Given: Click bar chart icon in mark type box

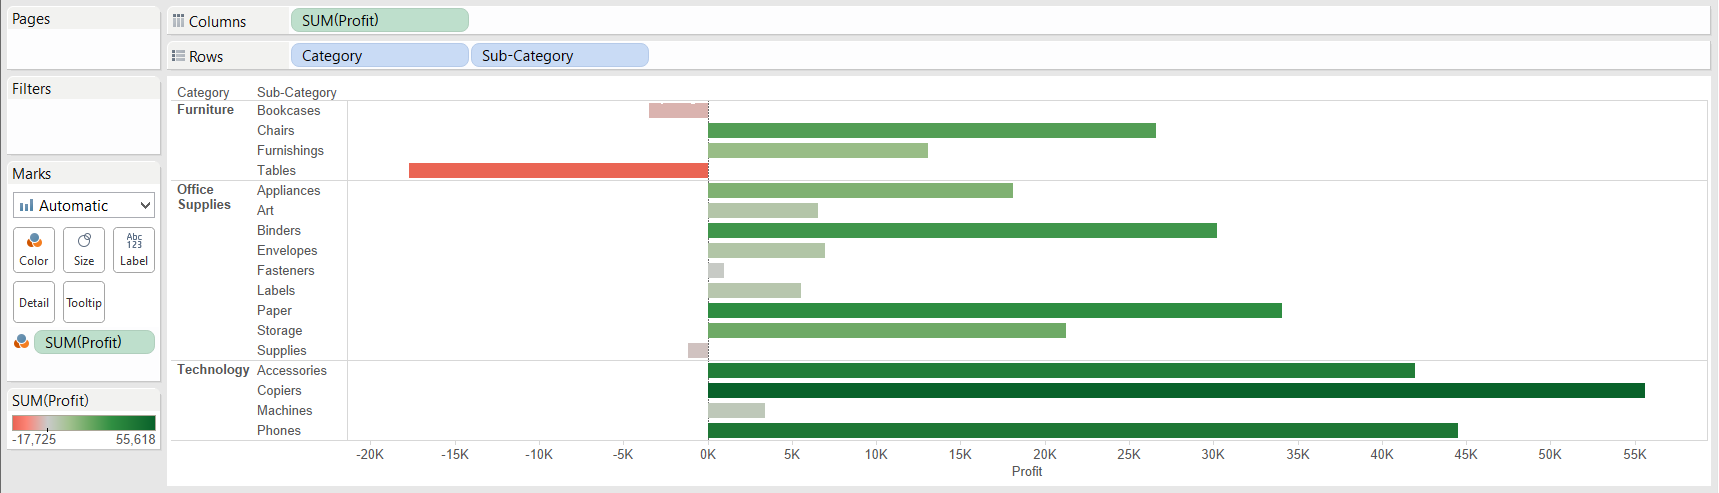Looking at the screenshot, I should point(26,206).
